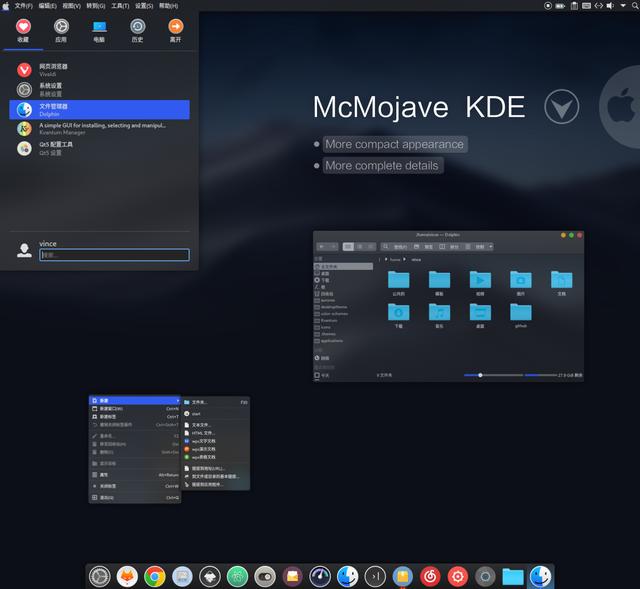Launch Vivaldi web browser from launcher list
Viewport: 640px width, 589px height.
(99, 70)
